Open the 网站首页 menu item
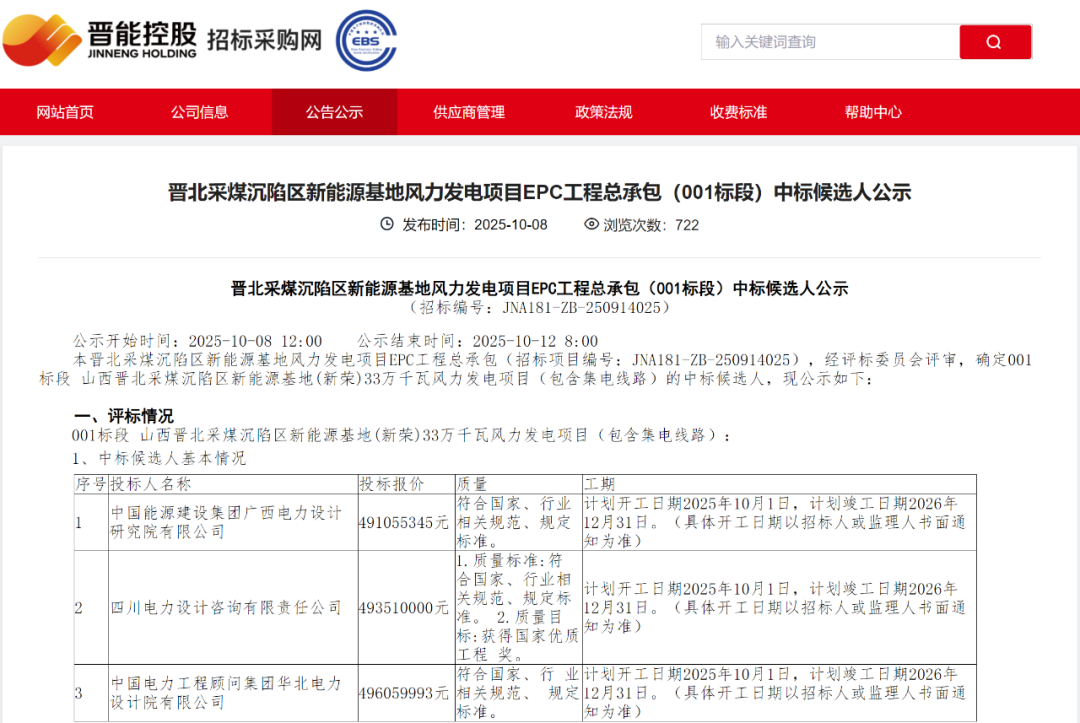1080x723 pixels. tap(65, 112)
